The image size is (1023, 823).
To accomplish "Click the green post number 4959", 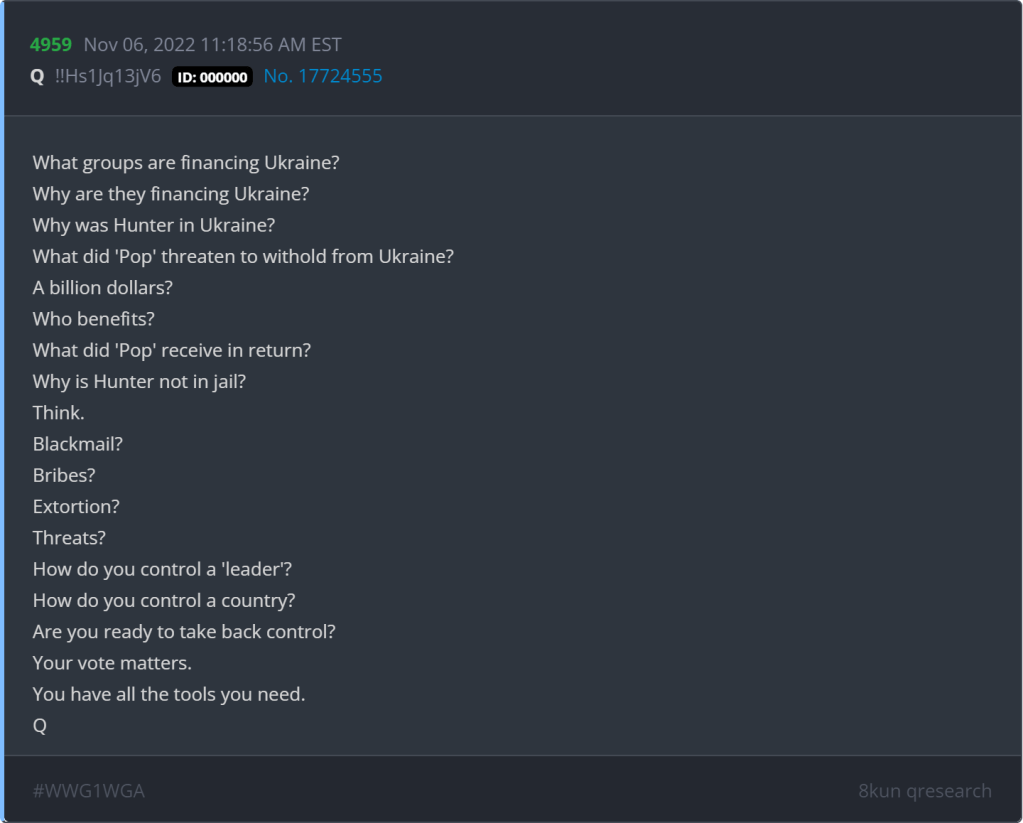I will 52,45.
